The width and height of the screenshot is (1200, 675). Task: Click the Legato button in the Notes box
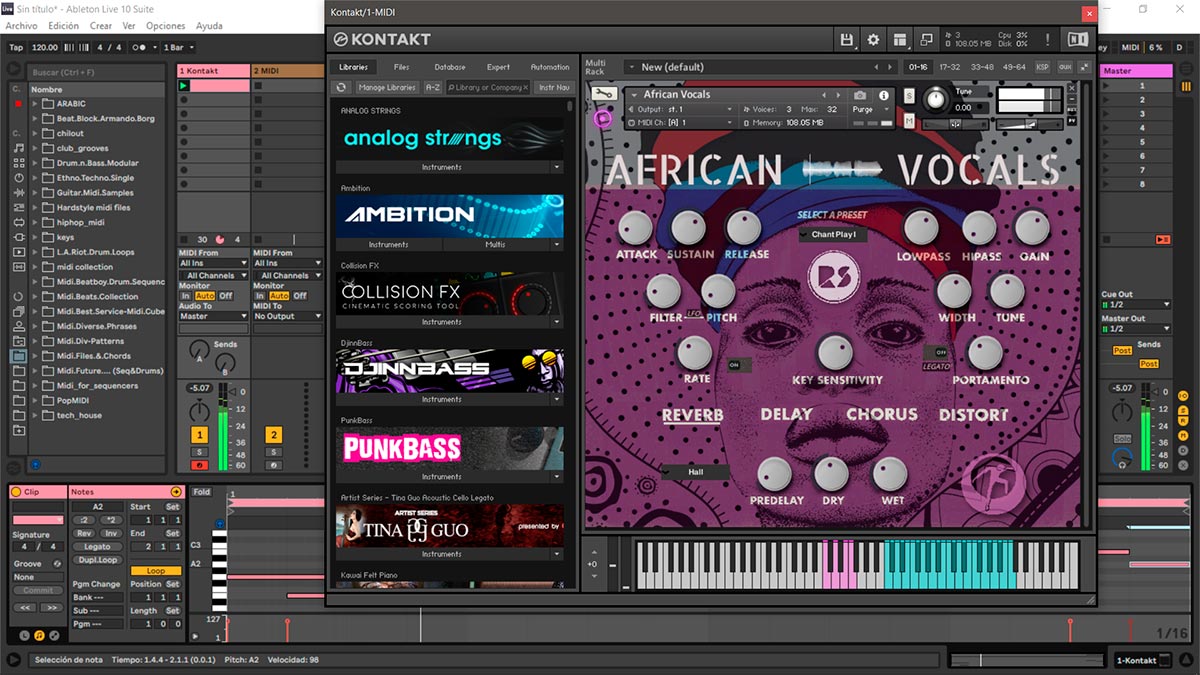[97, 547]
